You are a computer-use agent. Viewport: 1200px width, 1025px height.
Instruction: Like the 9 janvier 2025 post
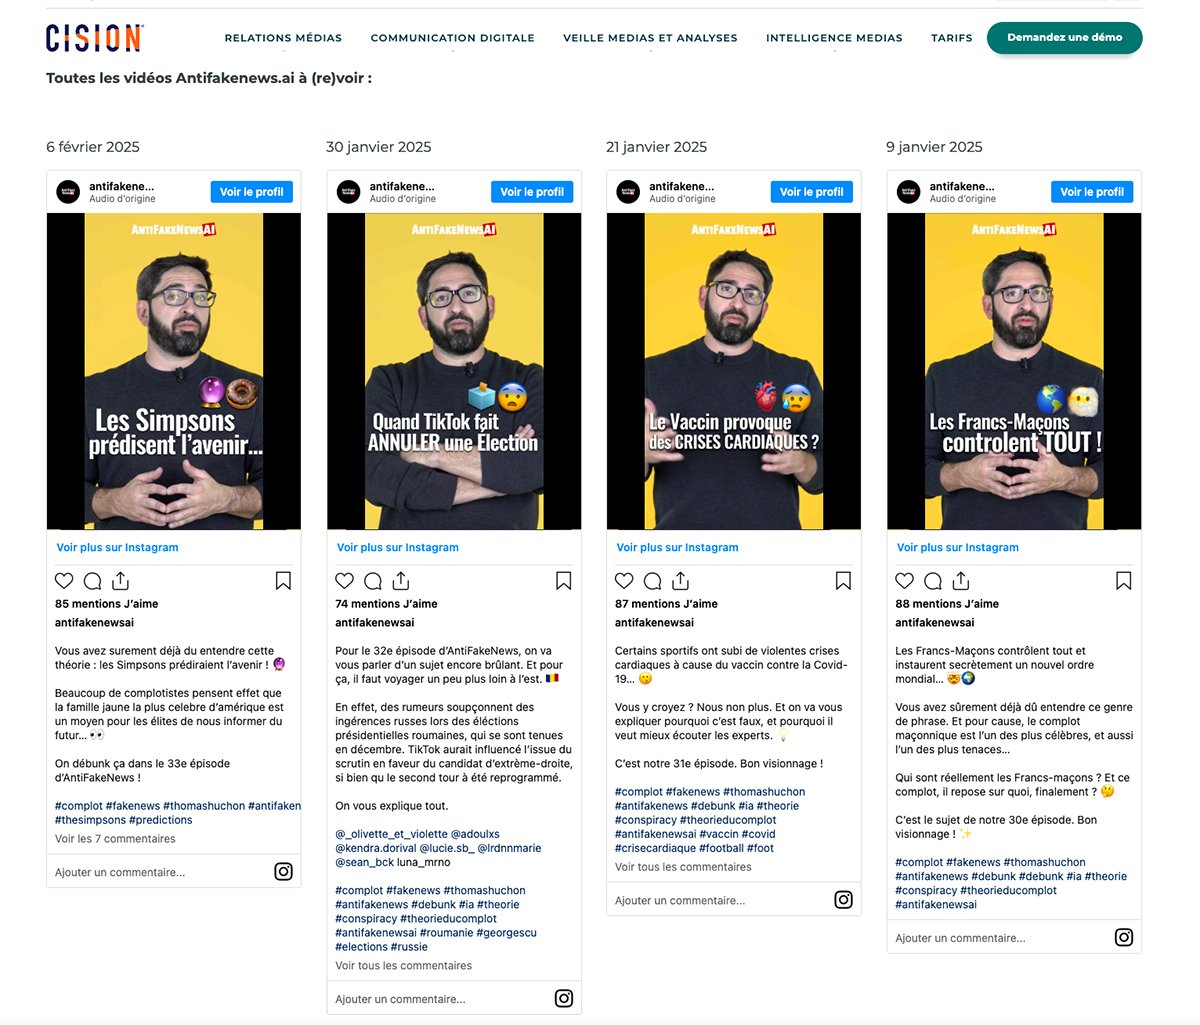tap(904, 581)
